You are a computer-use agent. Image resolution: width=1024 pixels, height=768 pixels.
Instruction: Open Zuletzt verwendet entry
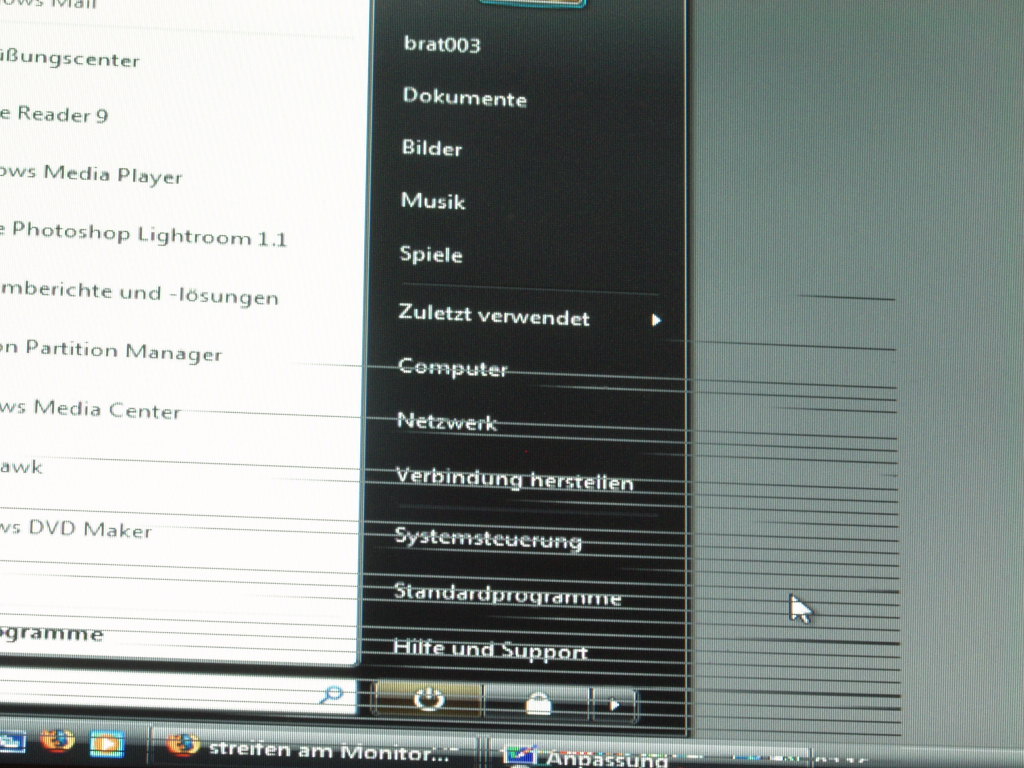494,316
